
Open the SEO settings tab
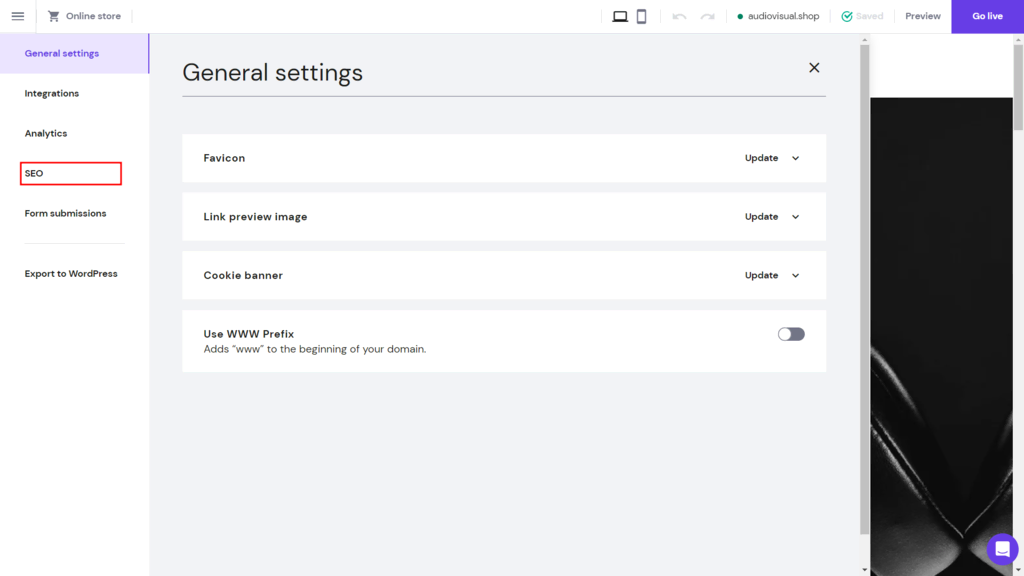(71, 174)
